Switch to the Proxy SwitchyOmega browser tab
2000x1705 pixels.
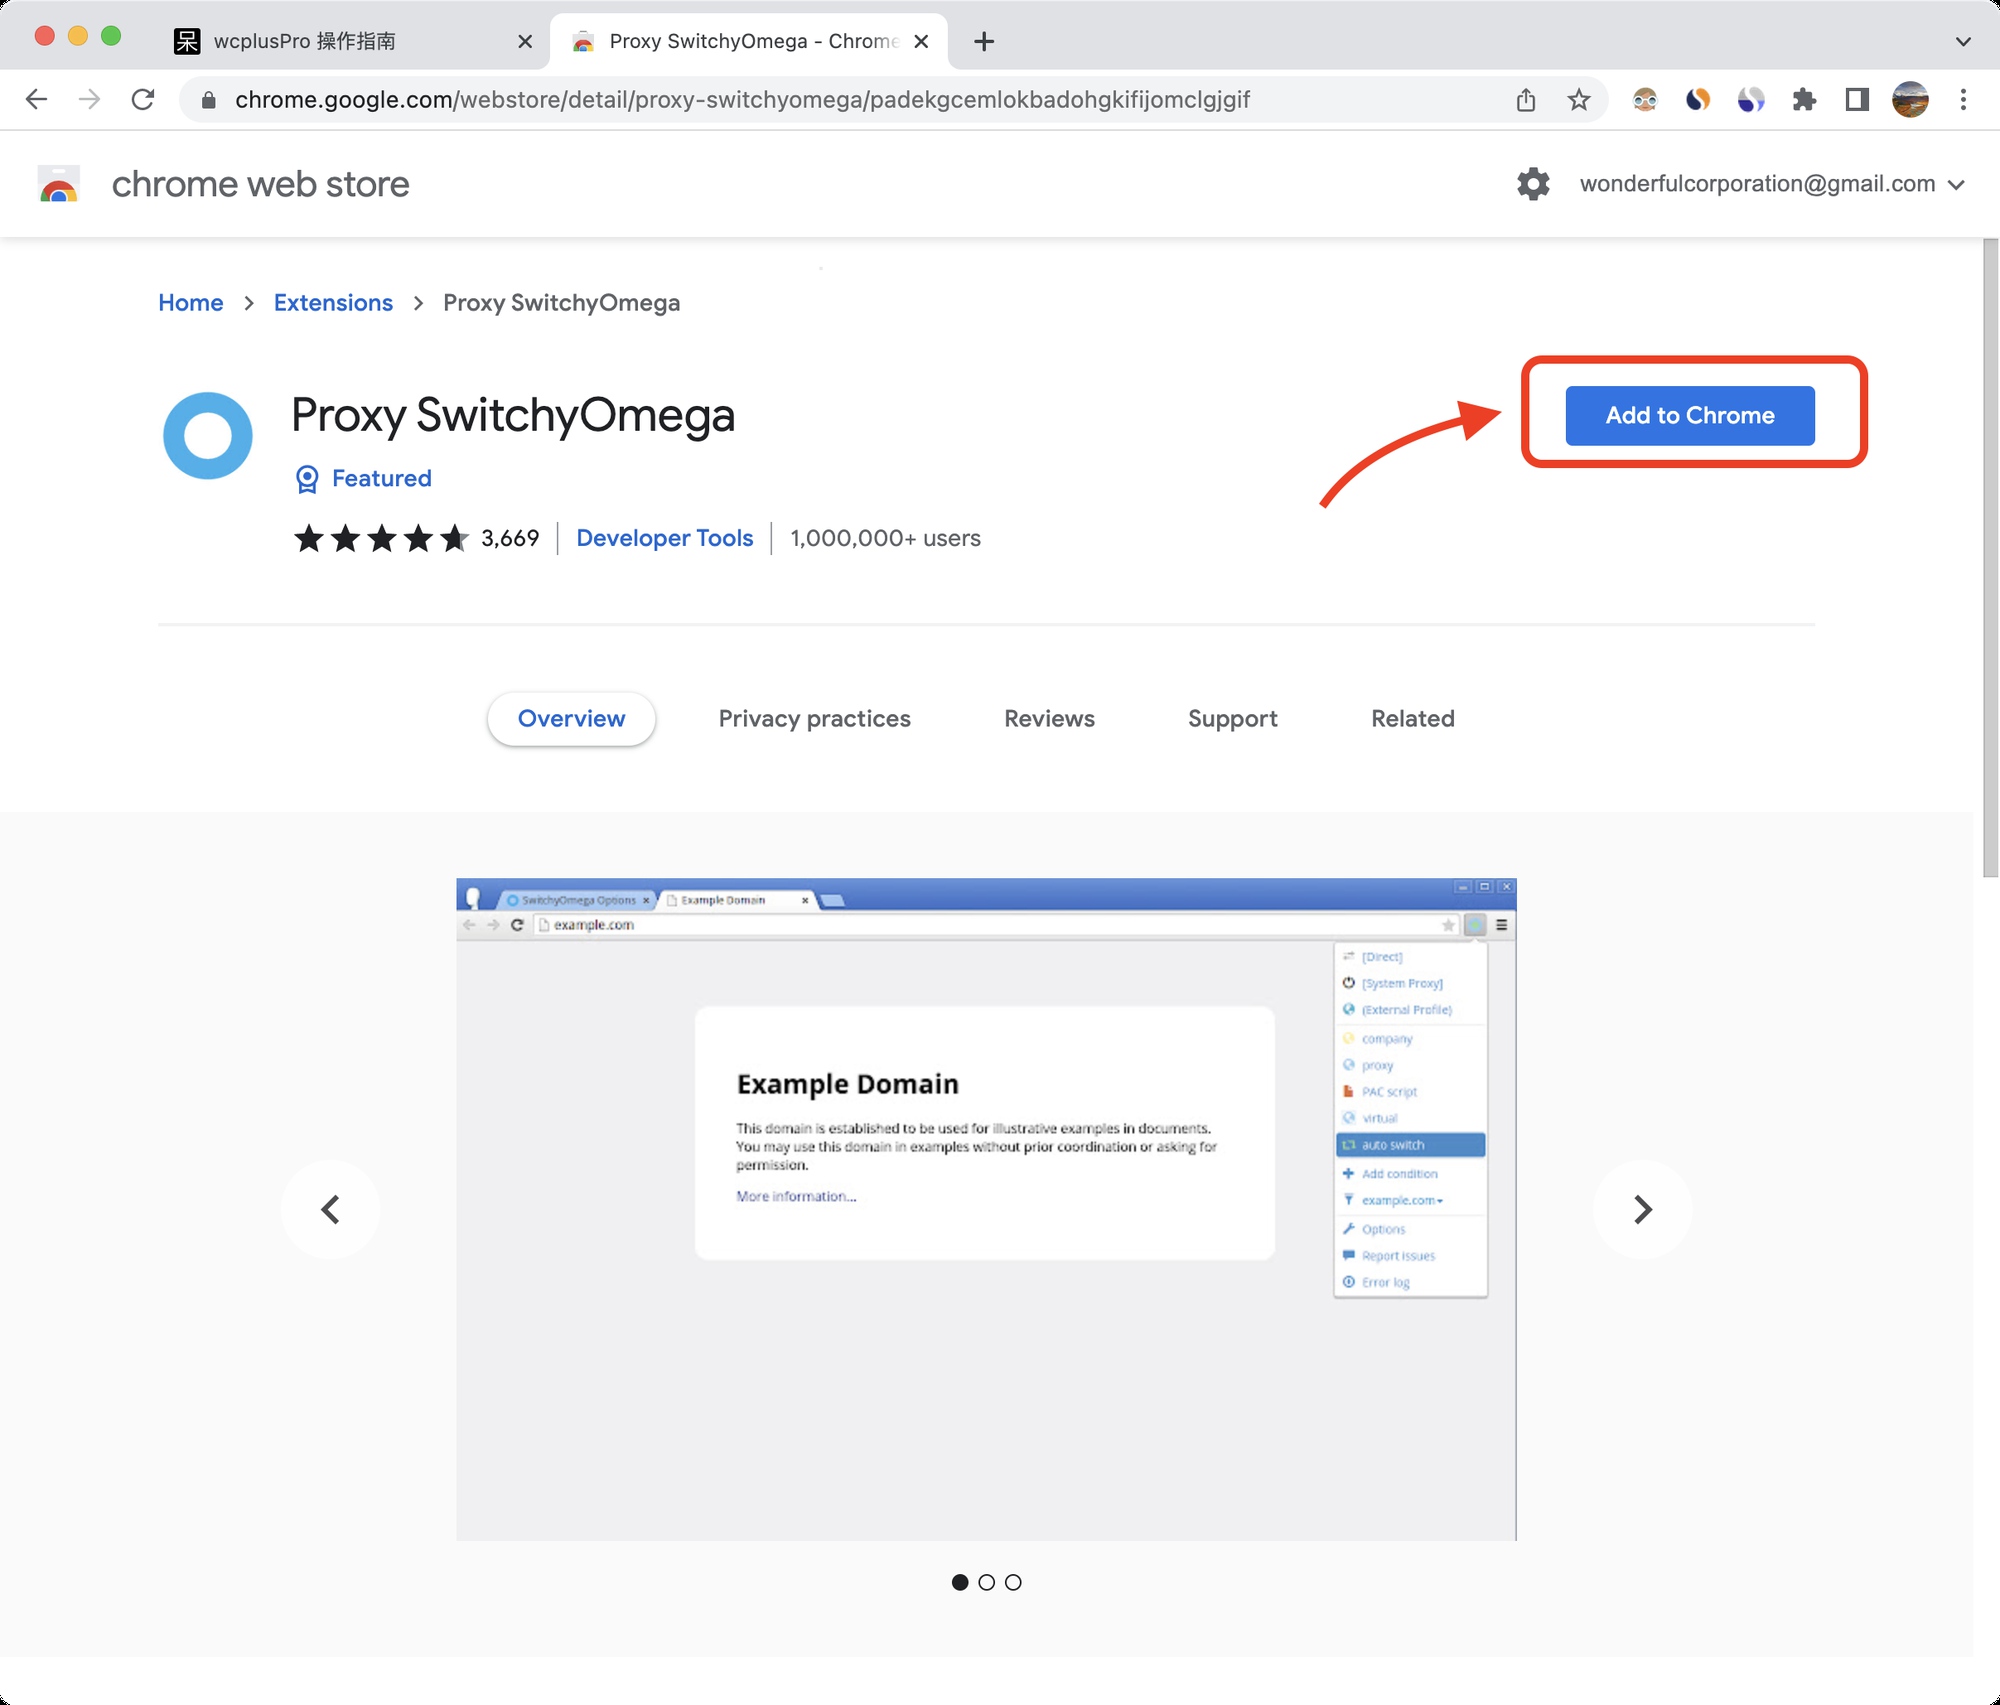tap(748, 41)
